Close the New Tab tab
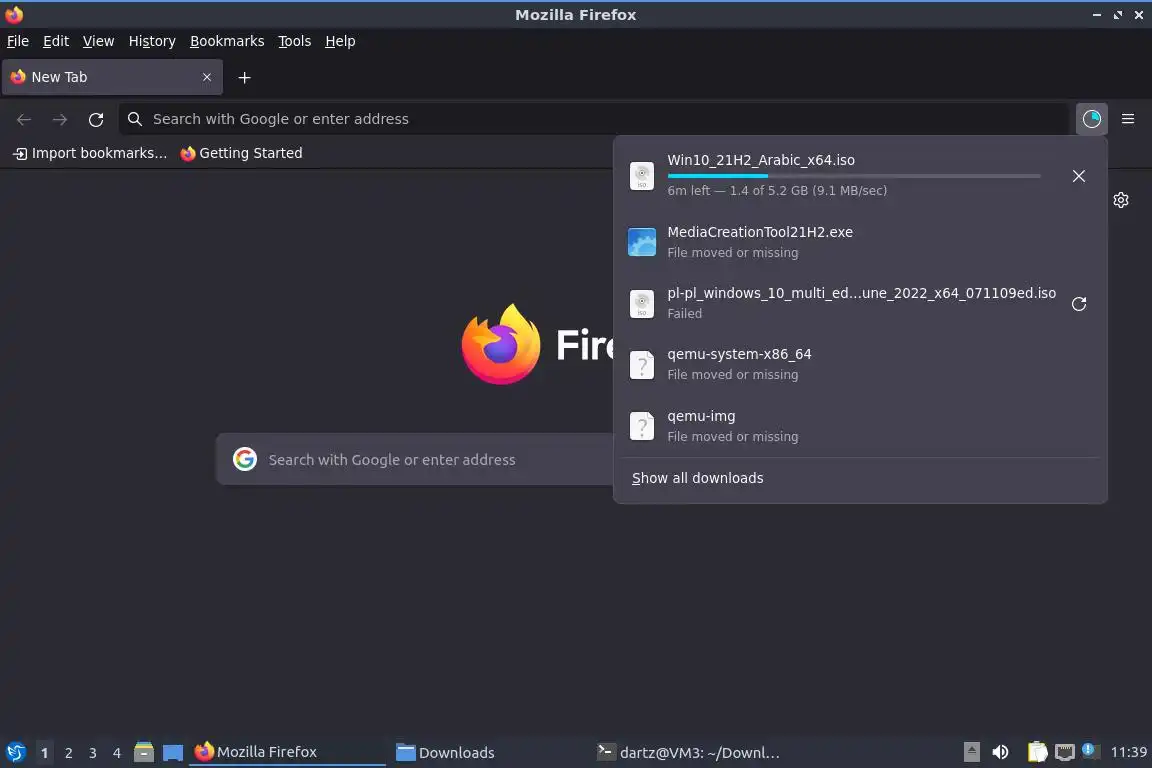1152x768 pixels. pyautogui.click(x=206, y=77)
